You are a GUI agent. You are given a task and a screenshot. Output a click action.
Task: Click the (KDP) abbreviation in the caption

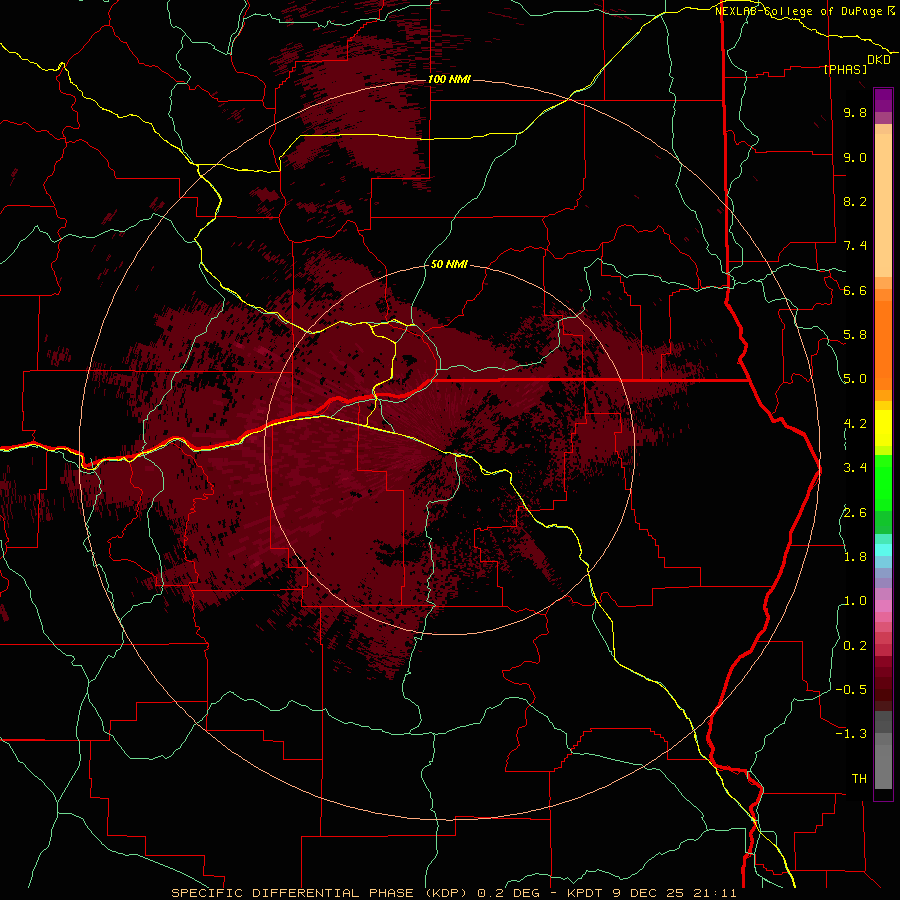coord(445,893)
